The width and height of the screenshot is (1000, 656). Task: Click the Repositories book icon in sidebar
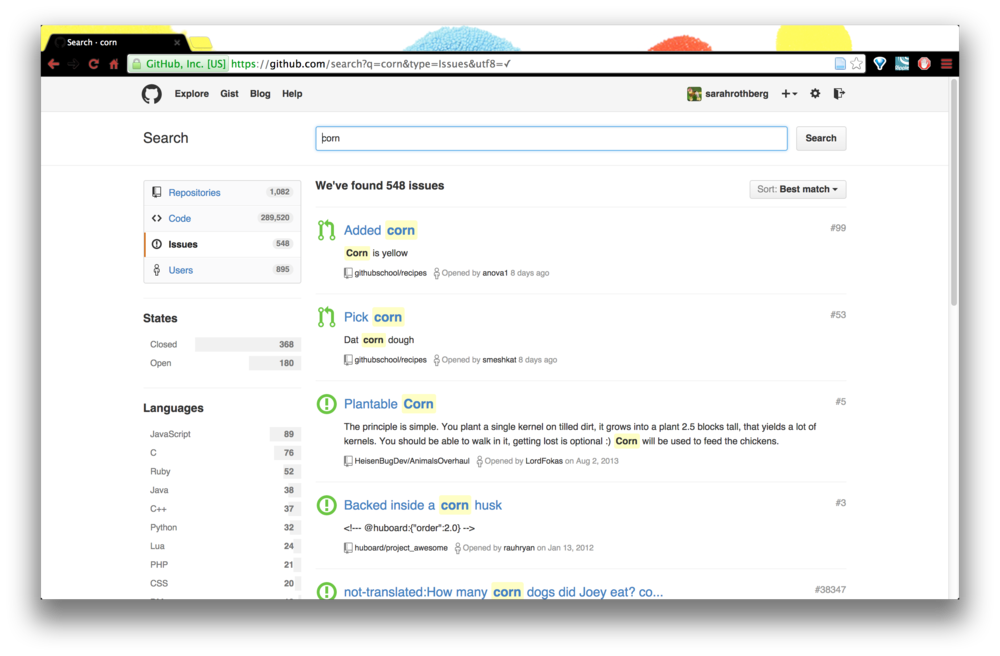pyautogui.click(x=157, y=192)
